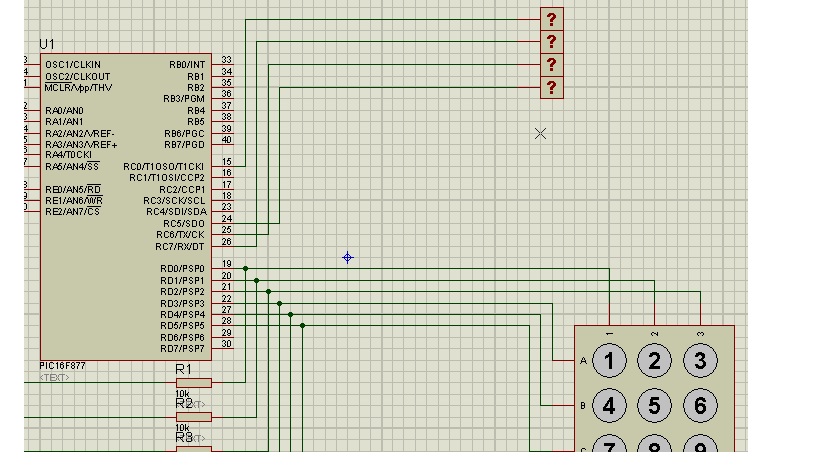Click the OSC1/CLKIN pin label
Image resolution: width=819 pixels, height=466 pixels.
point(73,65)
